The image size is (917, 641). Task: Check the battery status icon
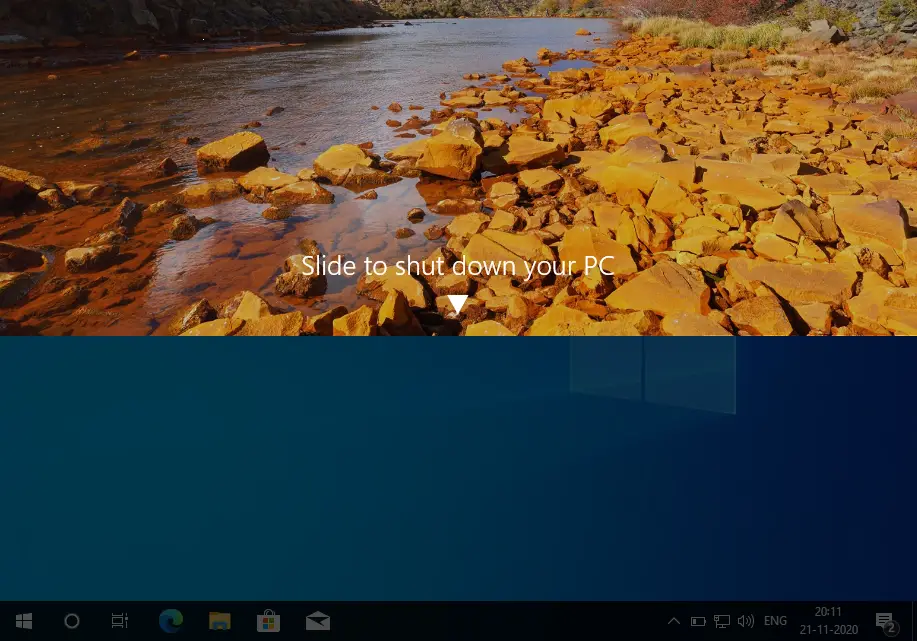pos(698,621)
